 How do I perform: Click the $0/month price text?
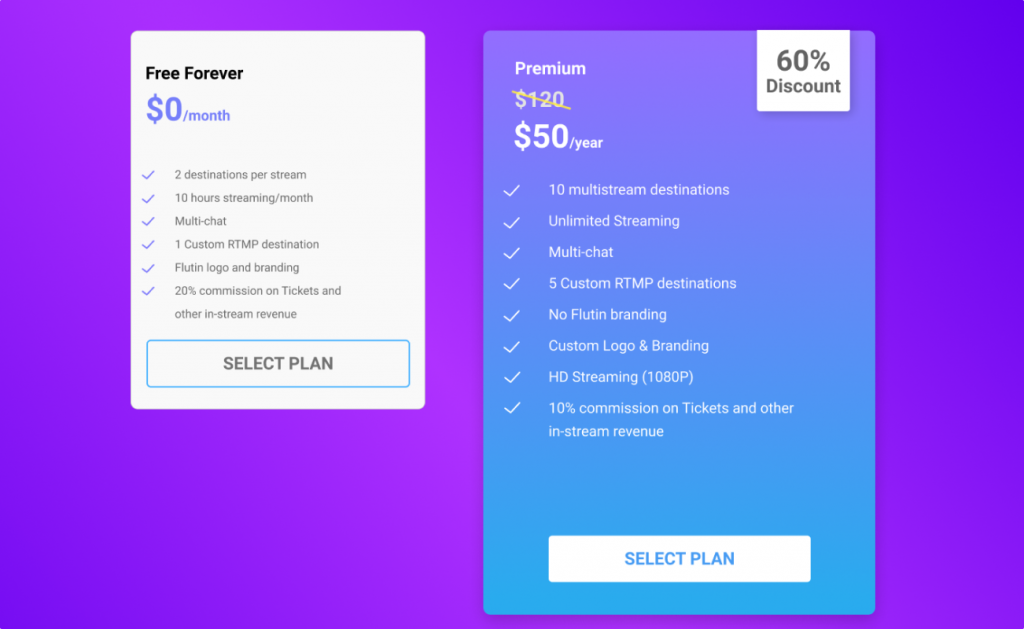(x=188, y=110)
